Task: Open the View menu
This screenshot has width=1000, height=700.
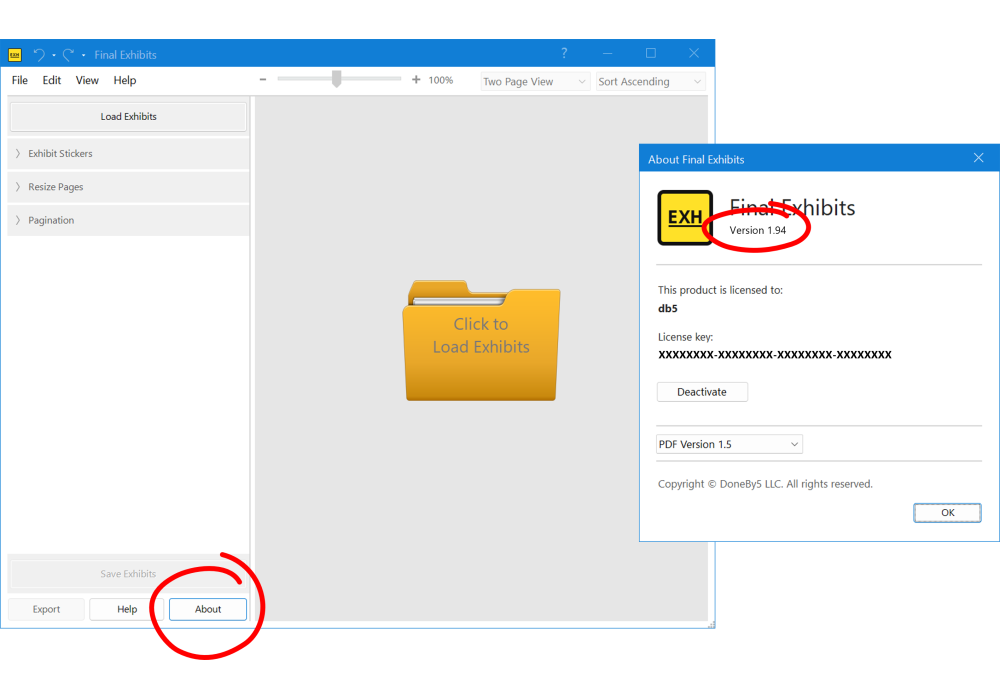Action: click(87, 80)
